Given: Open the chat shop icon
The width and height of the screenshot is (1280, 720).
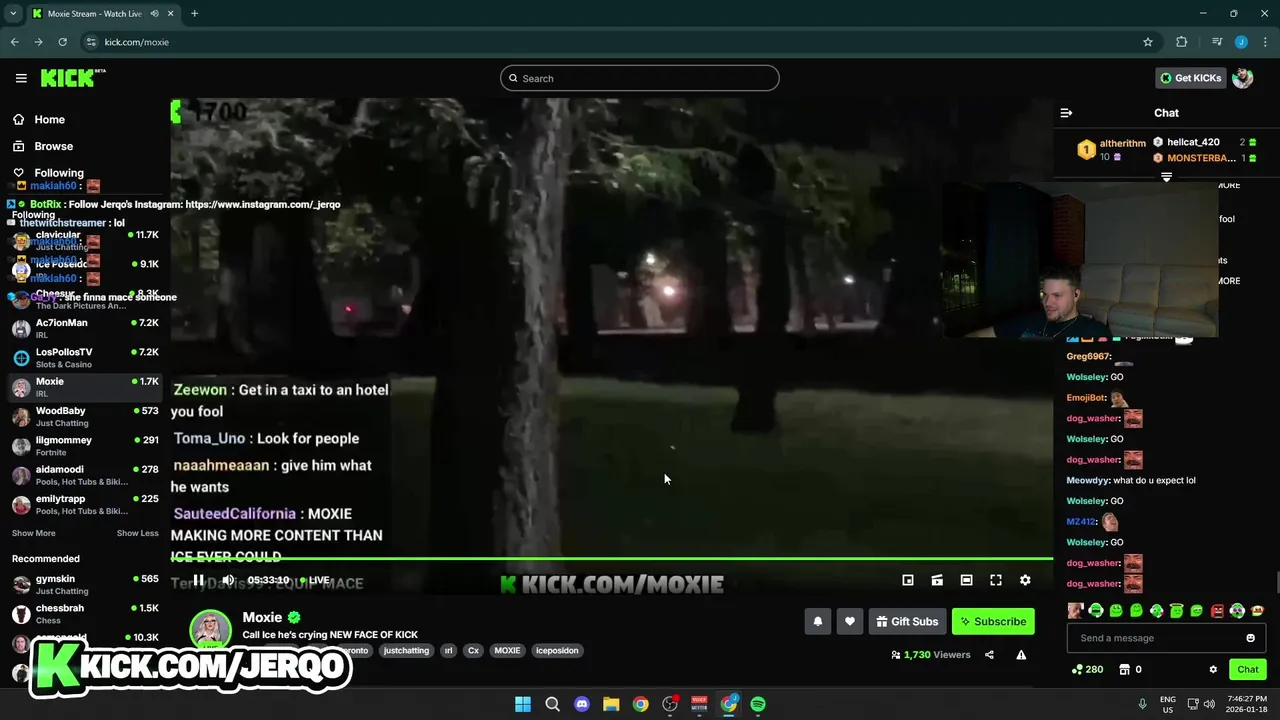Looking at the screenshot, I should pyautogui.click(x=1124, y=669).
